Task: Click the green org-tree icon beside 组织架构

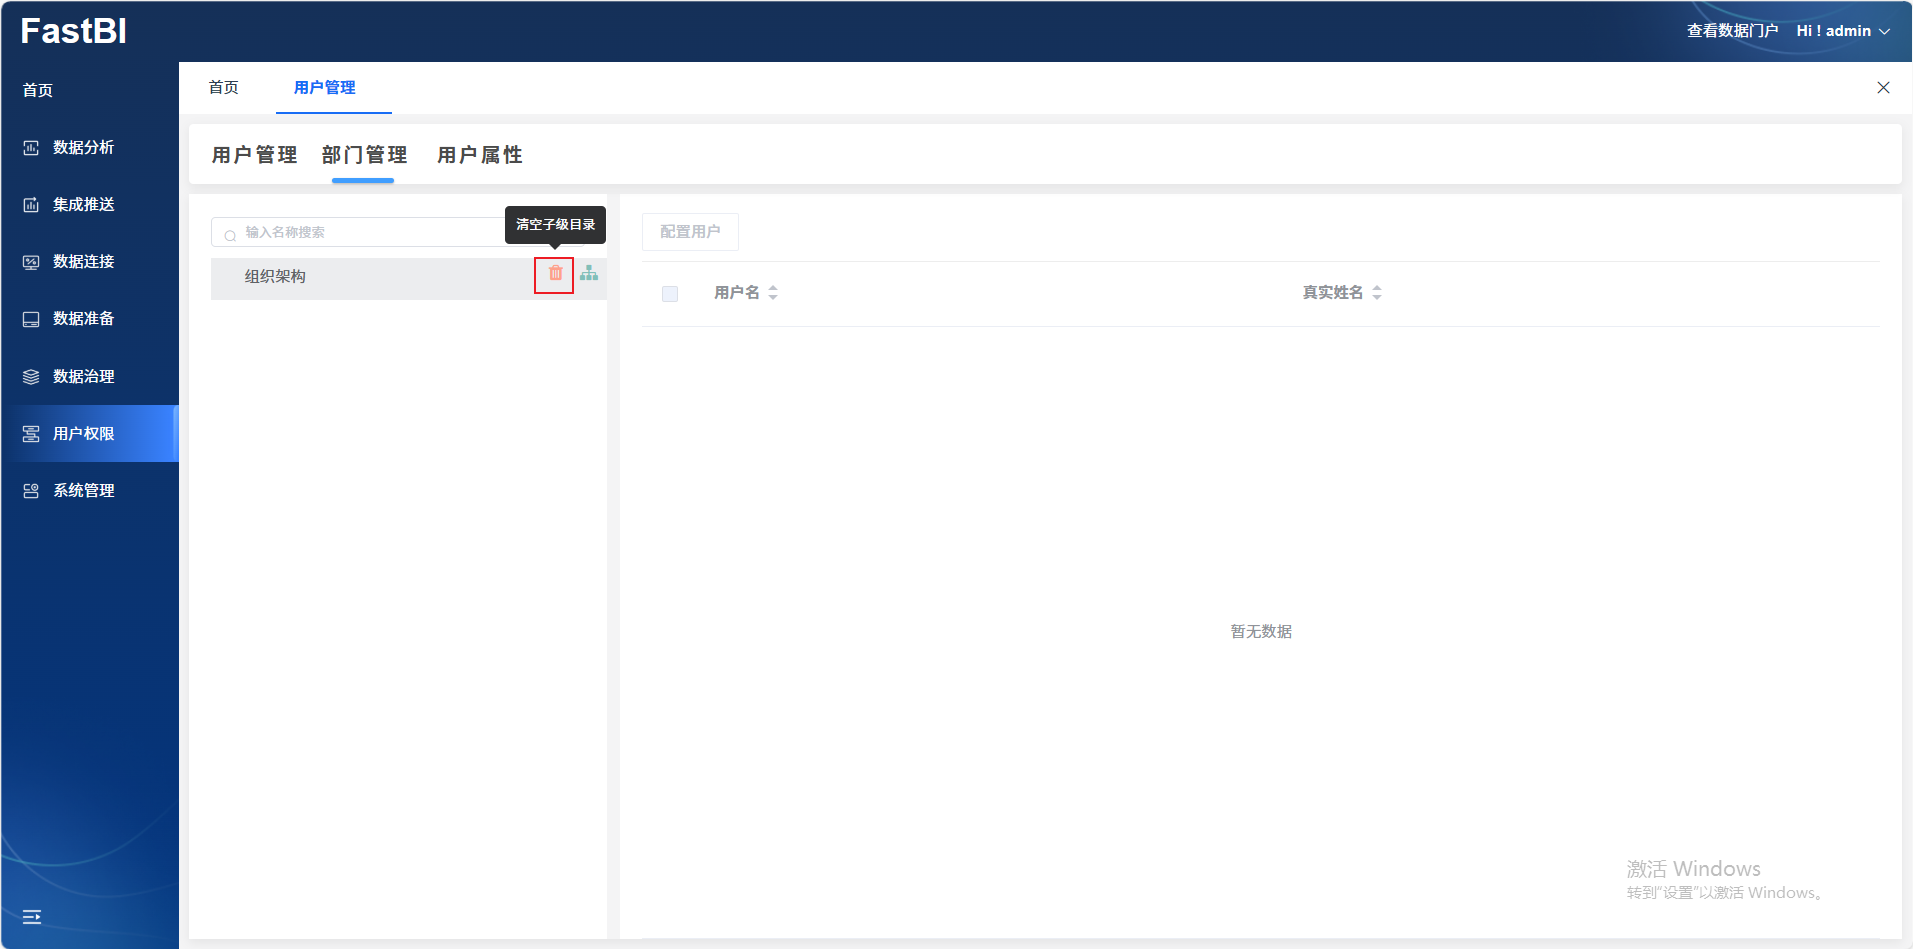Action: pyautogui.click(x=589, y=273)
